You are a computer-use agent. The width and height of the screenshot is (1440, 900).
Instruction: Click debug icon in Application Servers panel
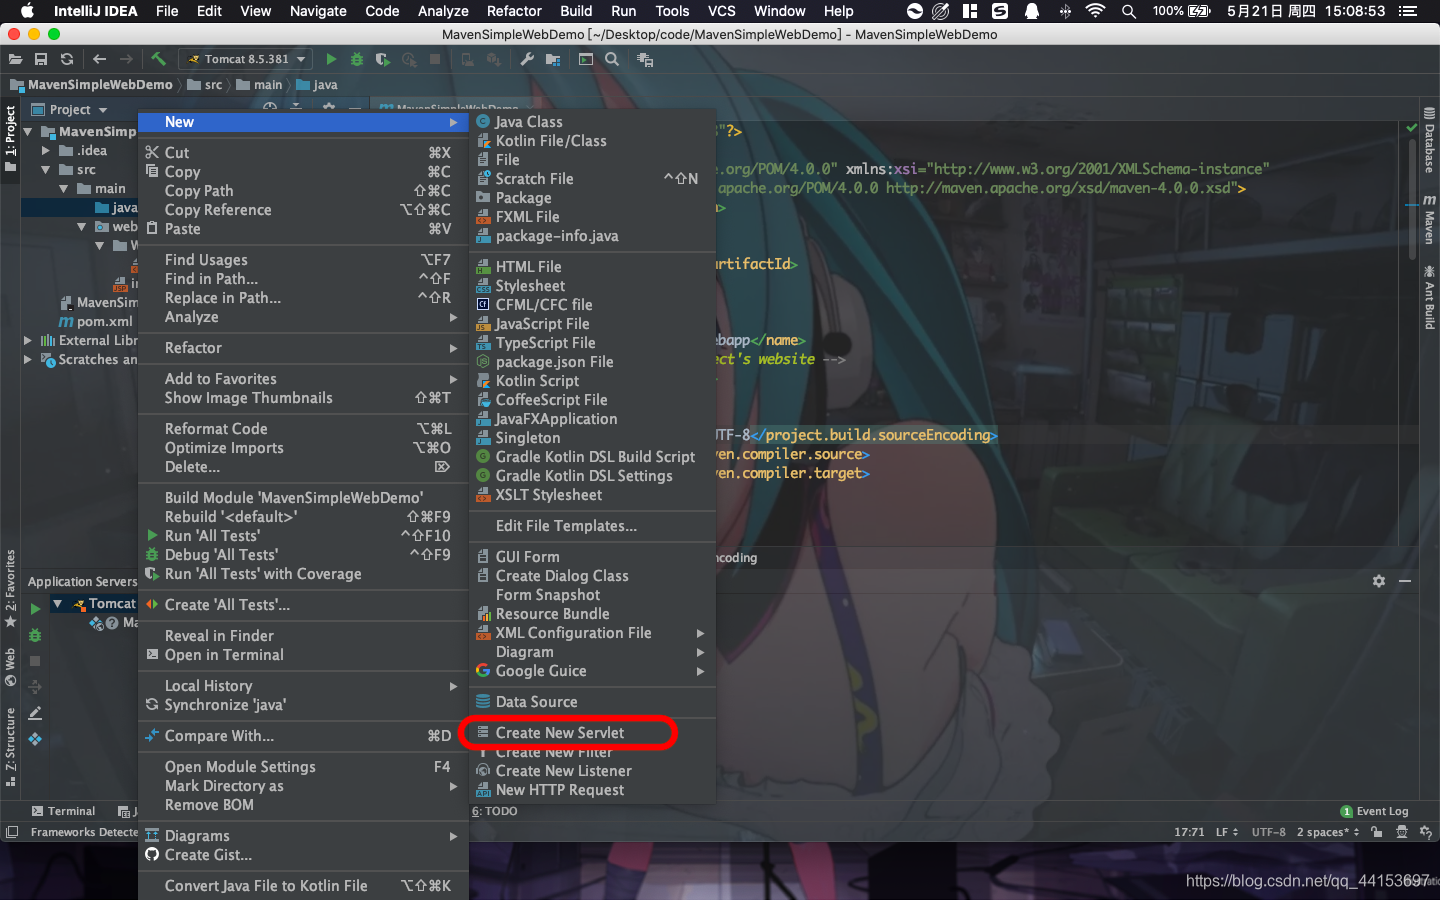pos(35,635)
